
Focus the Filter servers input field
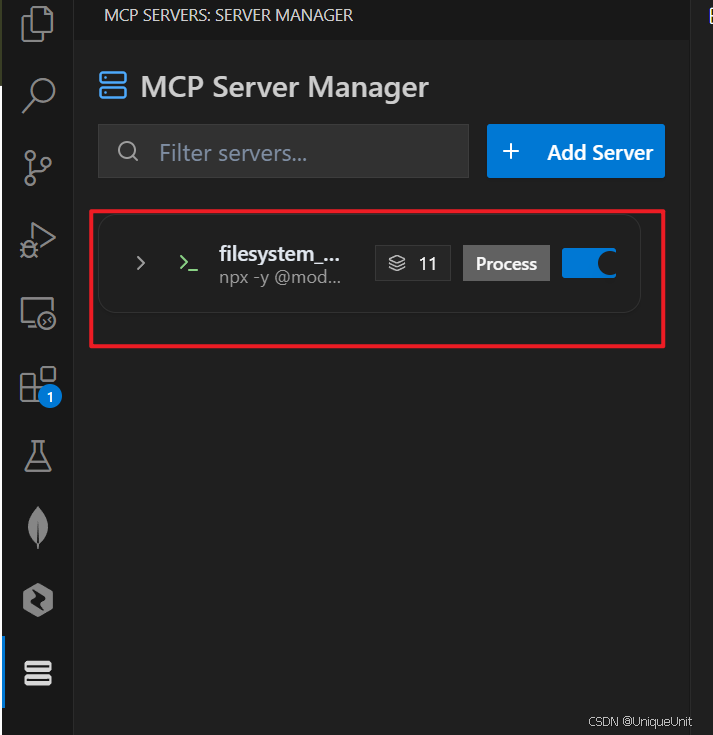283,151
